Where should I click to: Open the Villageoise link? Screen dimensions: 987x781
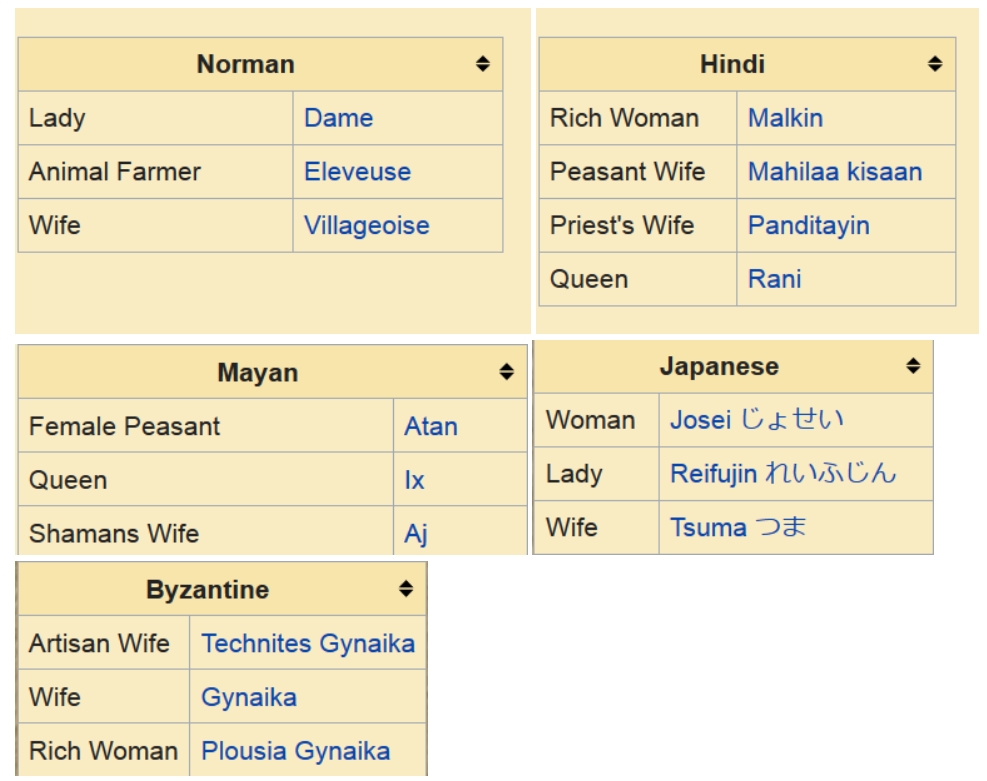(x=367, y=225)
